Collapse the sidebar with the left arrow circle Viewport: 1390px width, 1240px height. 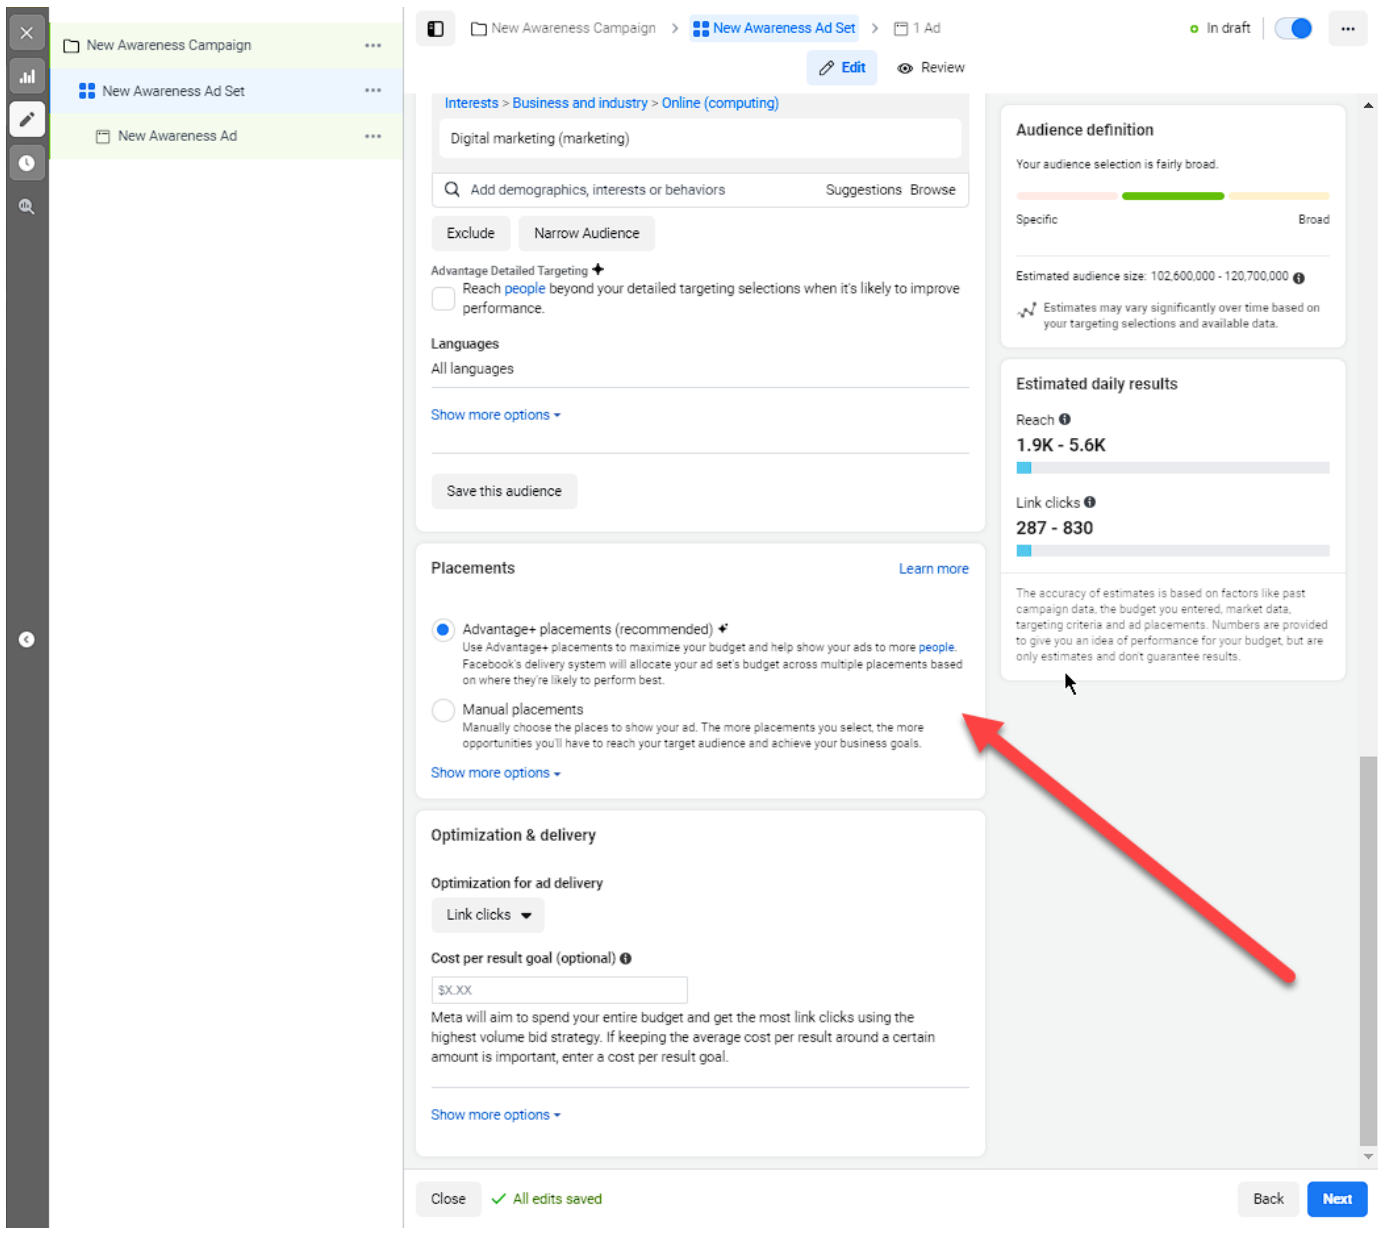point(27,640)
